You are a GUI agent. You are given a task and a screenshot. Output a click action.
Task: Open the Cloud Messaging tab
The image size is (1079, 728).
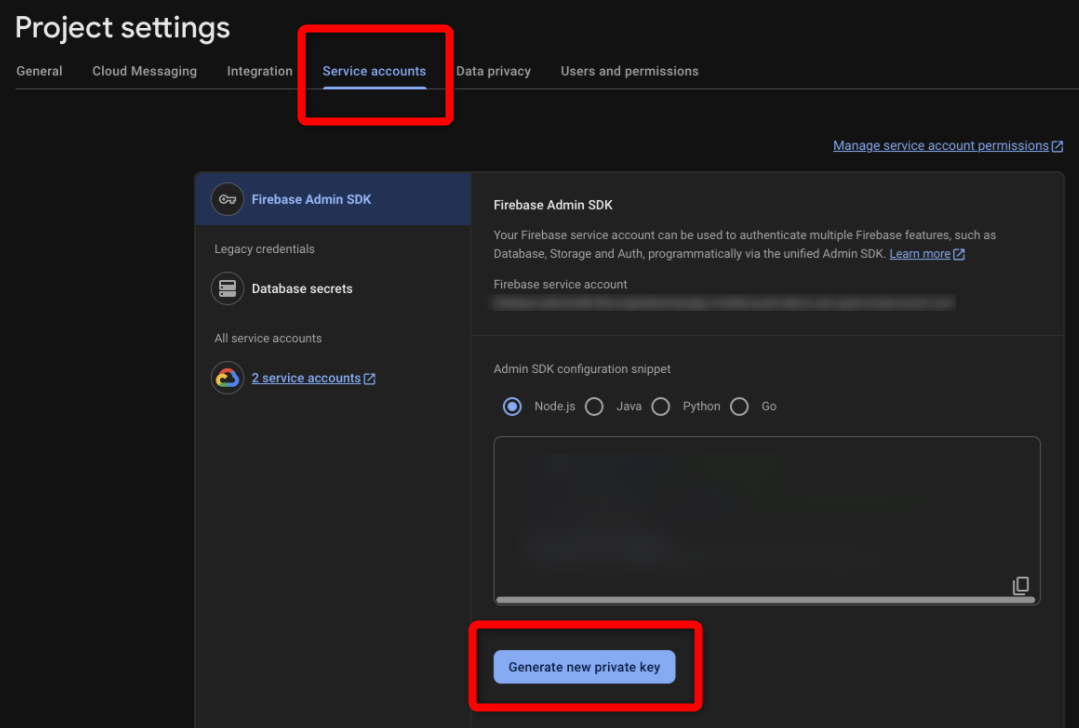145,71
